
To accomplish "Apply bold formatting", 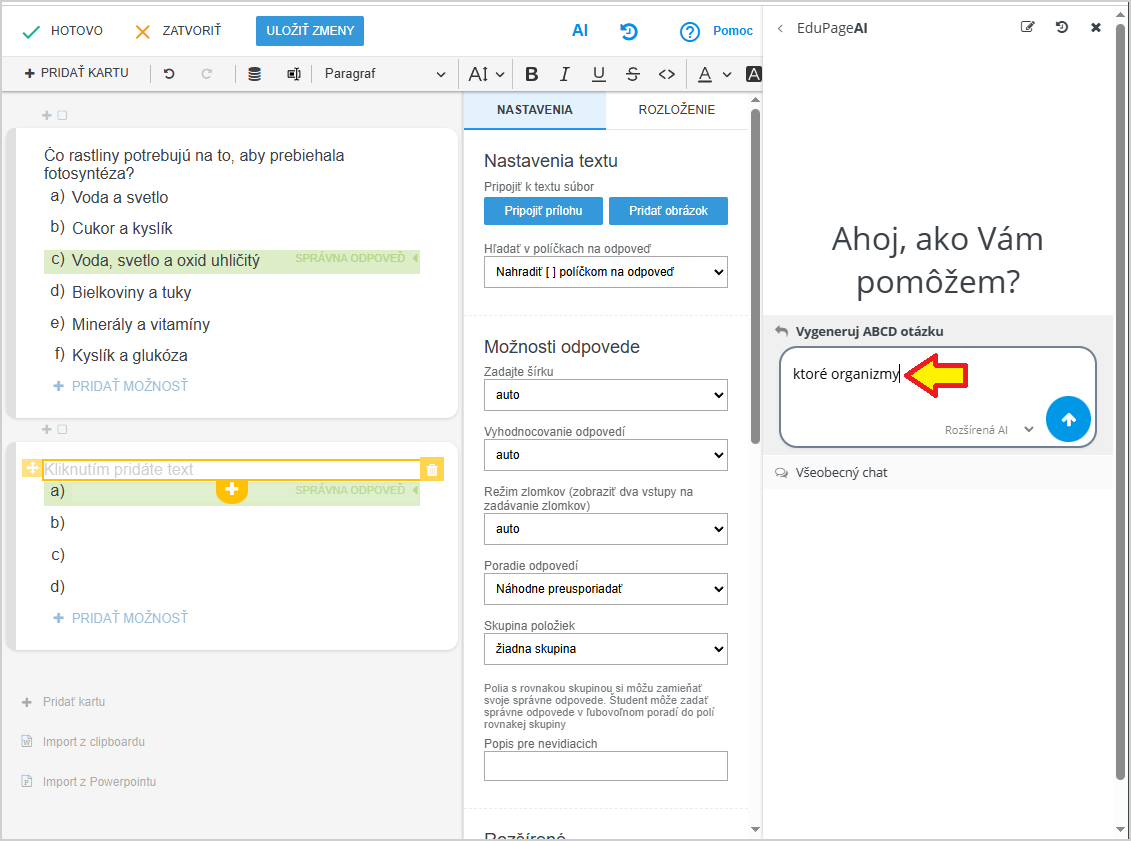I will 531,74.
